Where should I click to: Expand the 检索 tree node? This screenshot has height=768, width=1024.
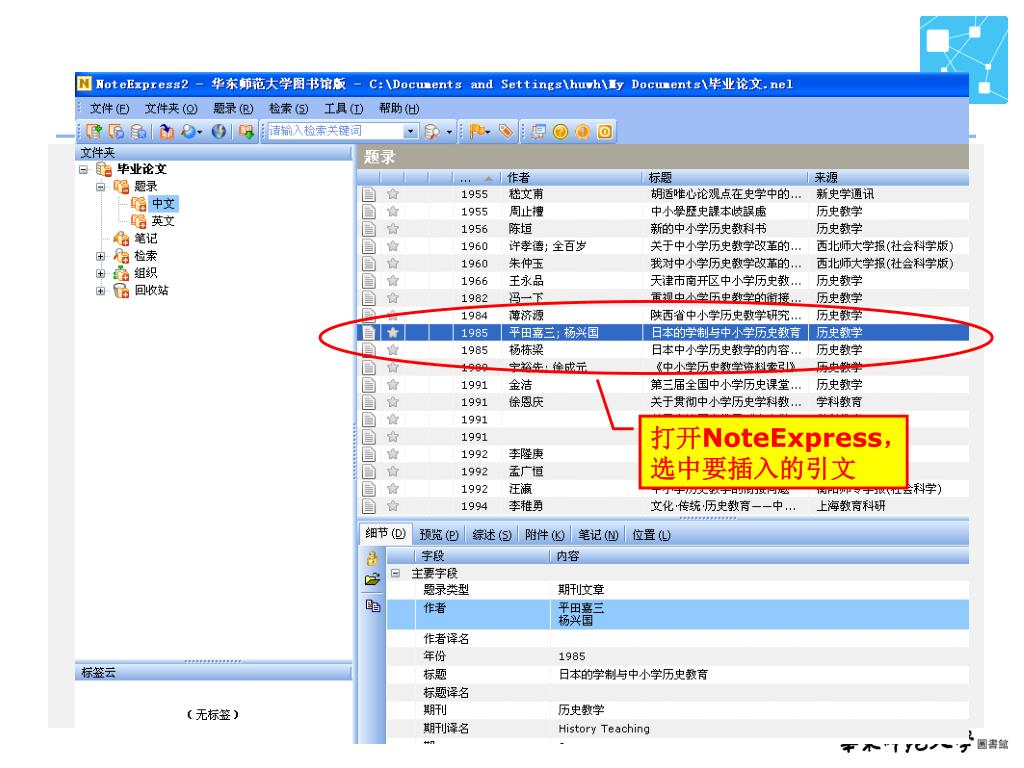(x=101, y=256)
